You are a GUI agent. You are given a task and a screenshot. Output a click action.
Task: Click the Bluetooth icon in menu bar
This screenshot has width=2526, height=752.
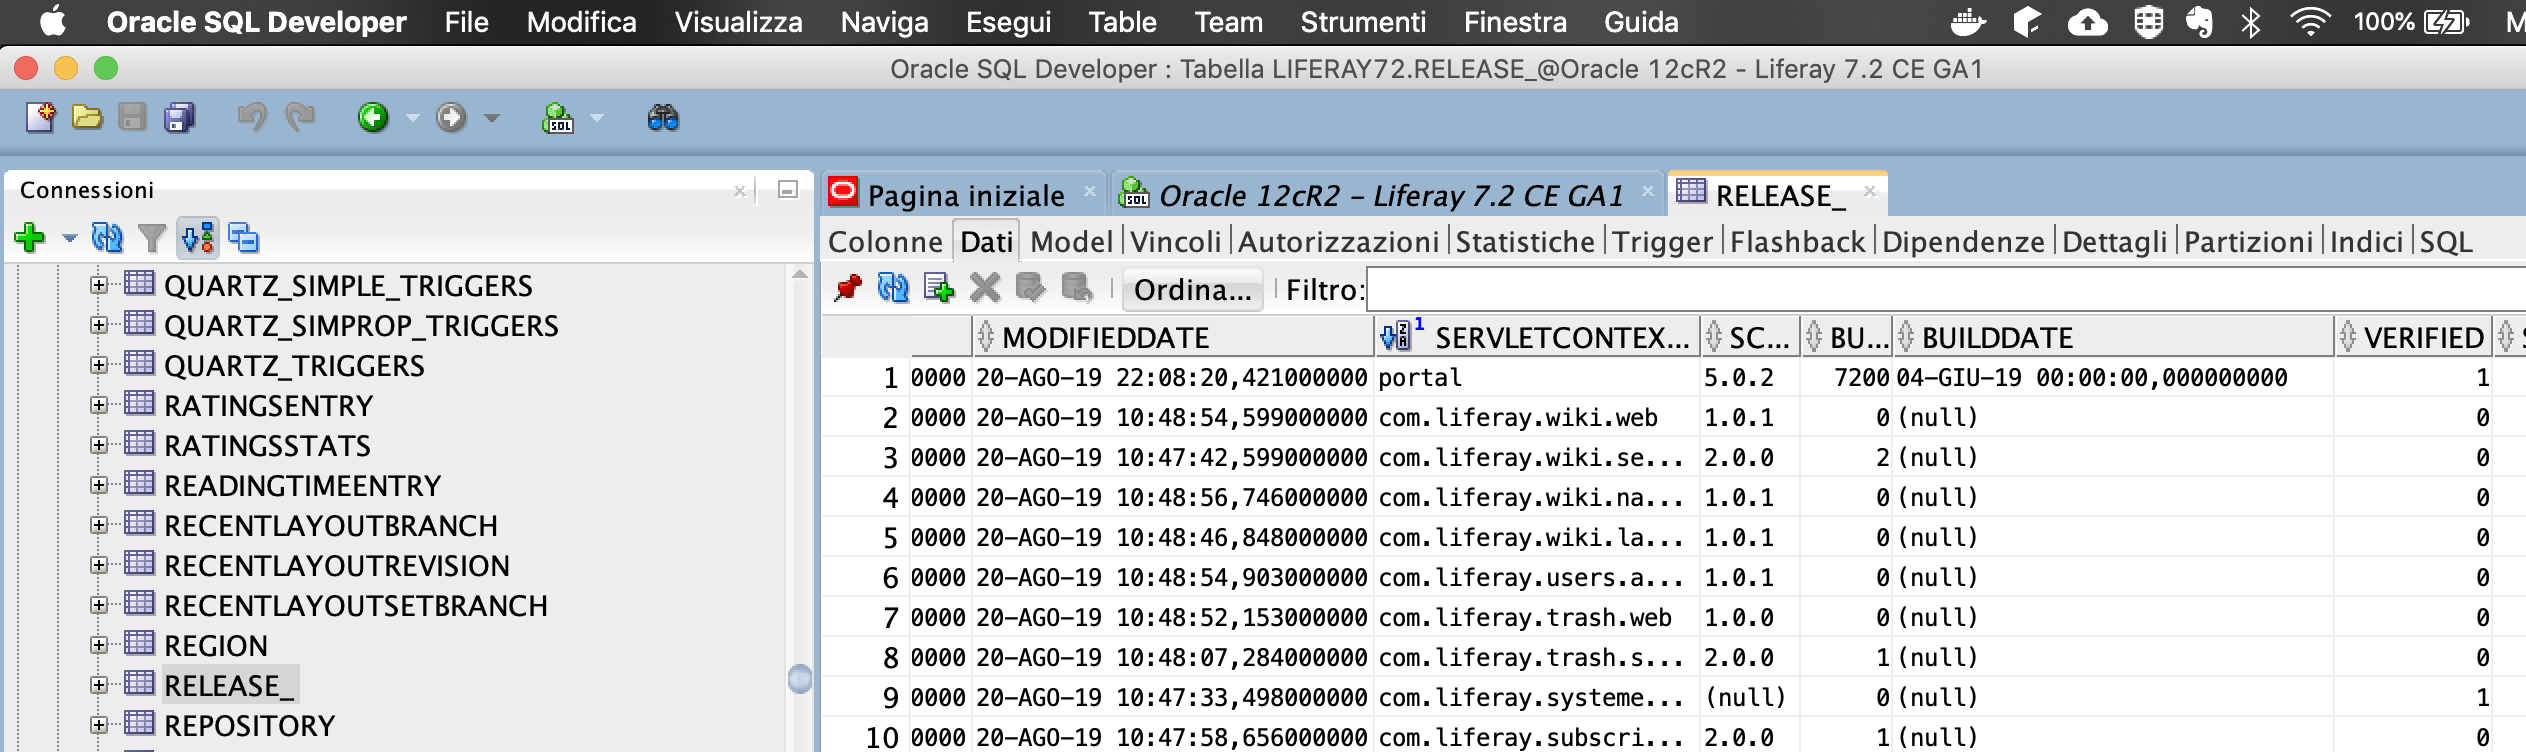point(2251,22)
